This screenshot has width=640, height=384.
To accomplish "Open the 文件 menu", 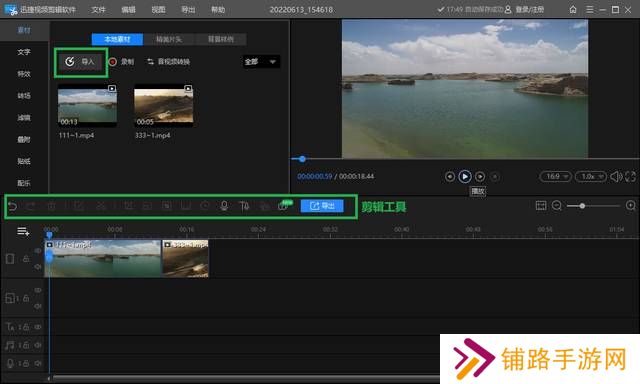I will [x=98, y=9].
